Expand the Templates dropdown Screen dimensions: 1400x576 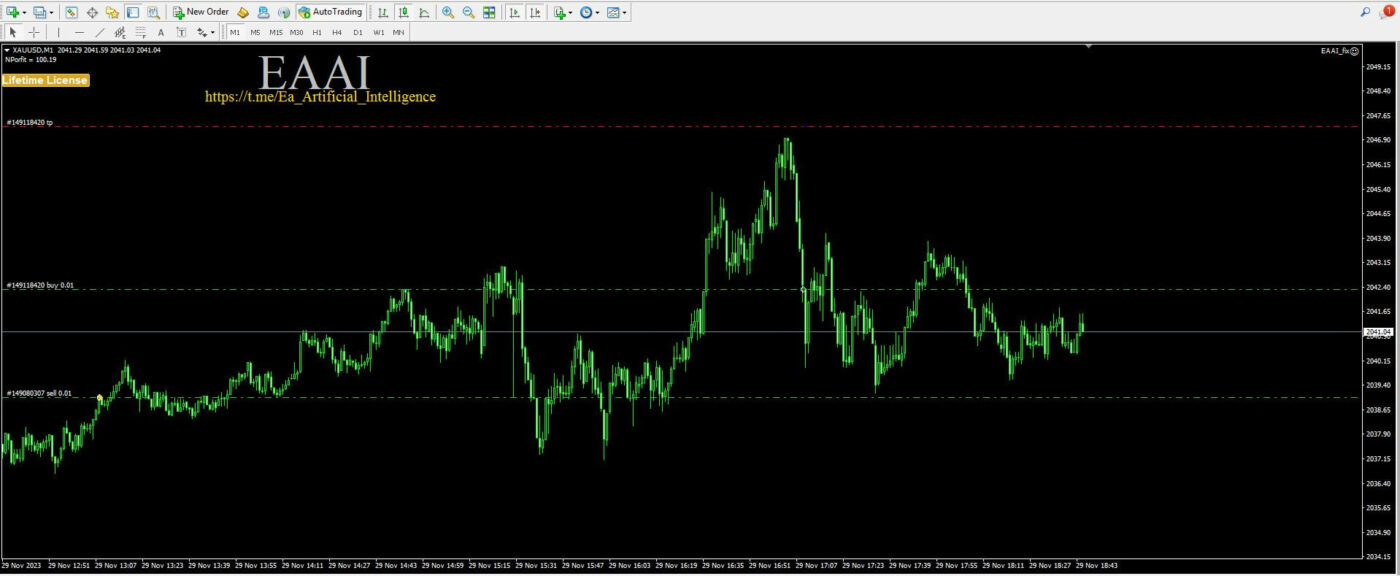click(616, 12)
